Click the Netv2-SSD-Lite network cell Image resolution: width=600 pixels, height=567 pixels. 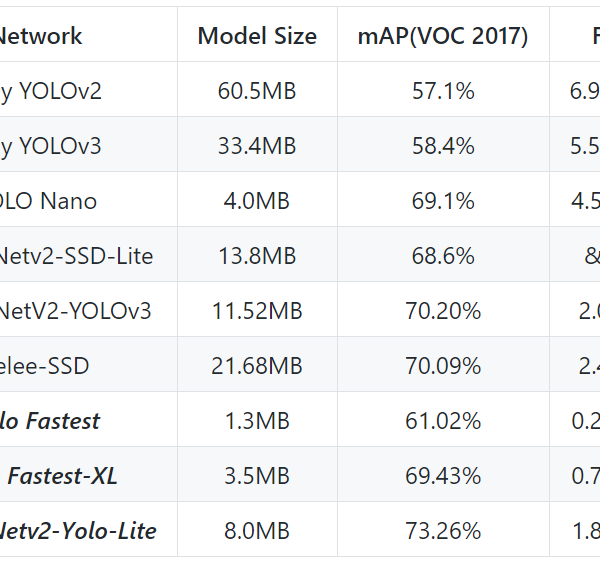point(76,256)
